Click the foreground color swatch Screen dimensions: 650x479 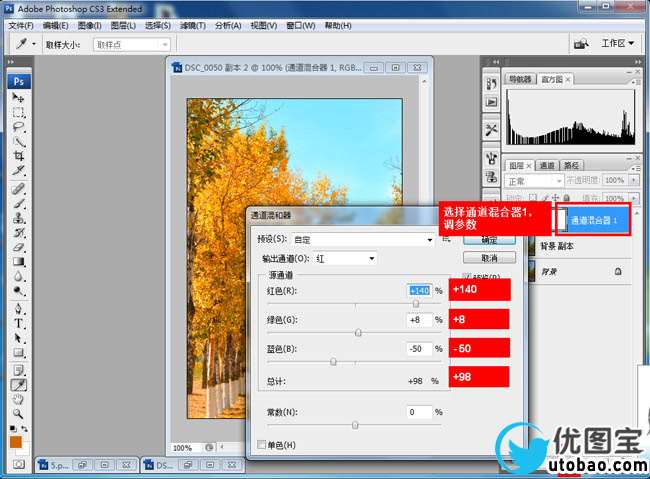tap(15, 442)
